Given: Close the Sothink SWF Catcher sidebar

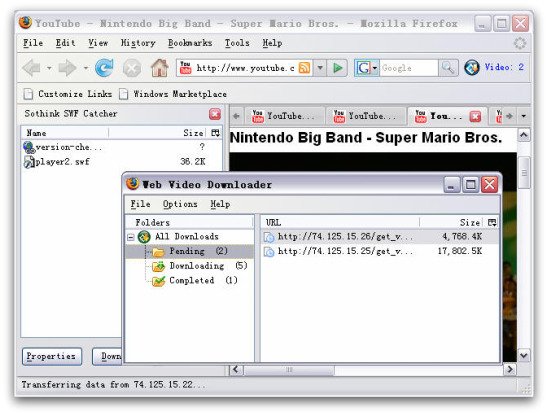Looking at the screenshot, I should point(215,114).
